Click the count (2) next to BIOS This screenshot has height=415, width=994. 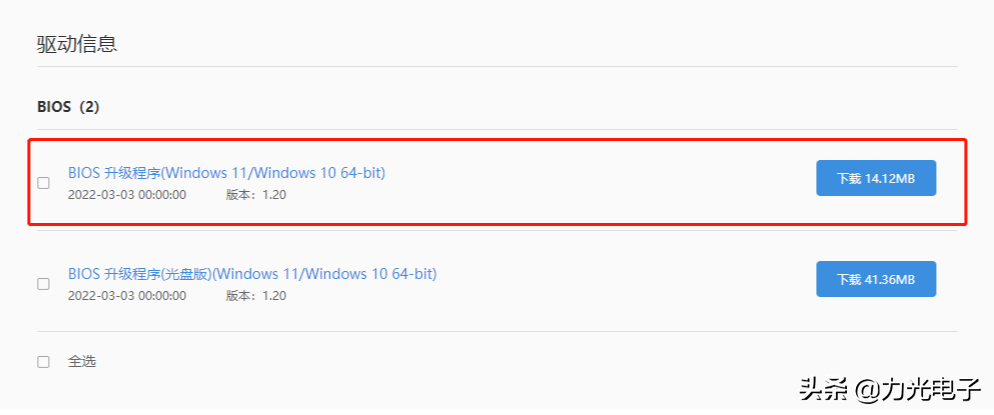(x=88, y=107)
